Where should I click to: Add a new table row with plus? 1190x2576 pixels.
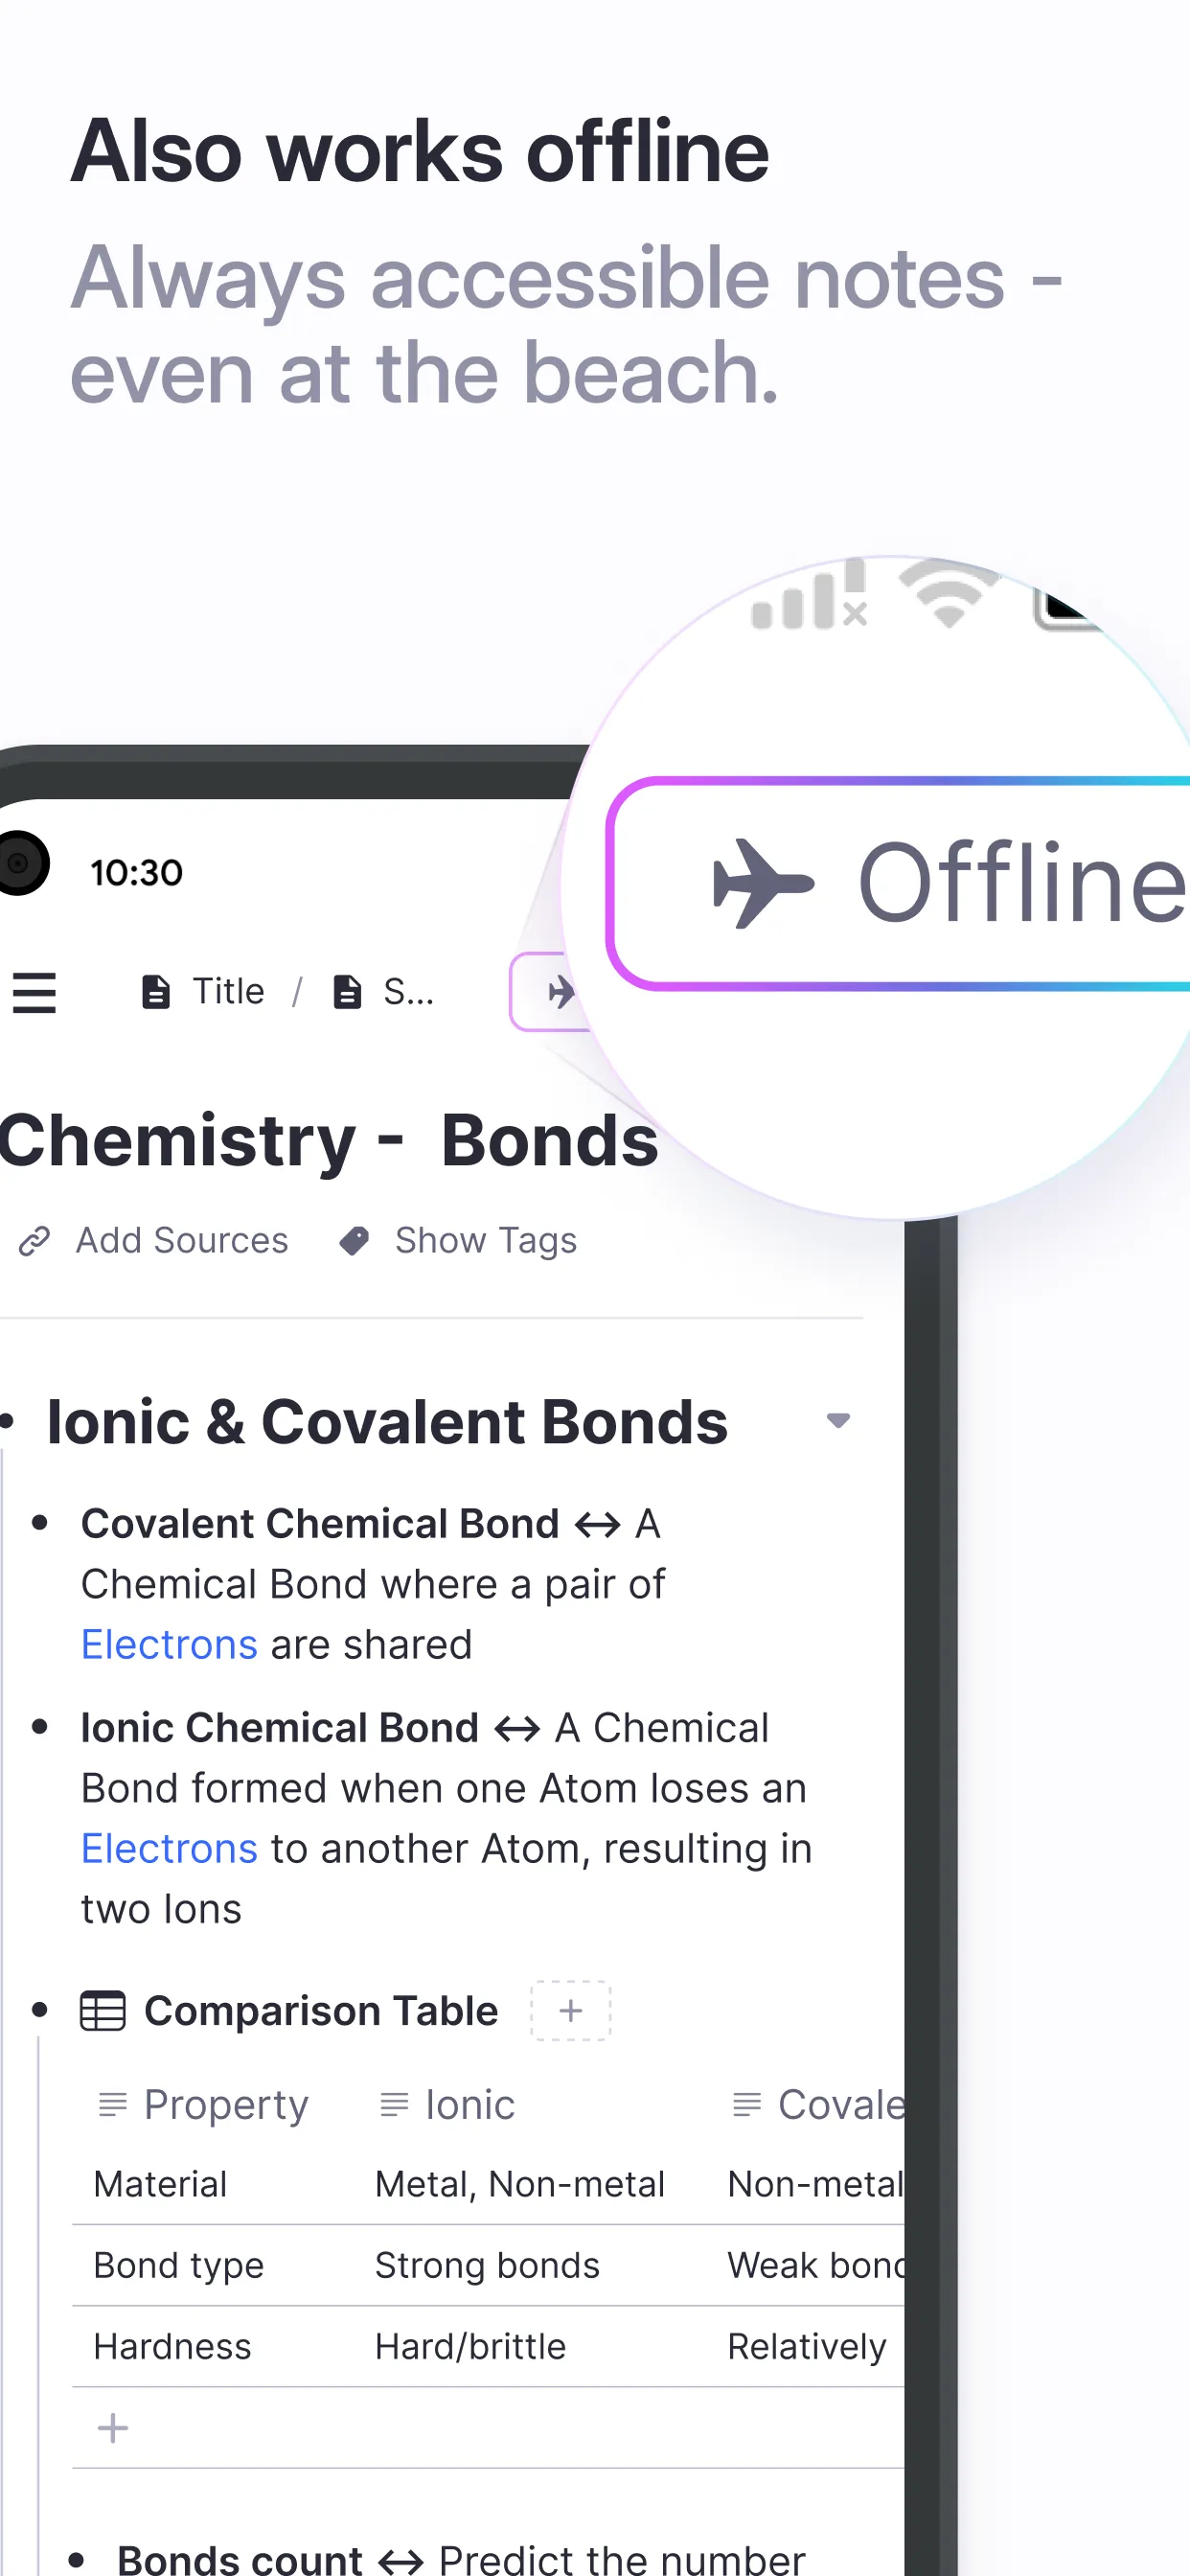[x=113, y=2428]
